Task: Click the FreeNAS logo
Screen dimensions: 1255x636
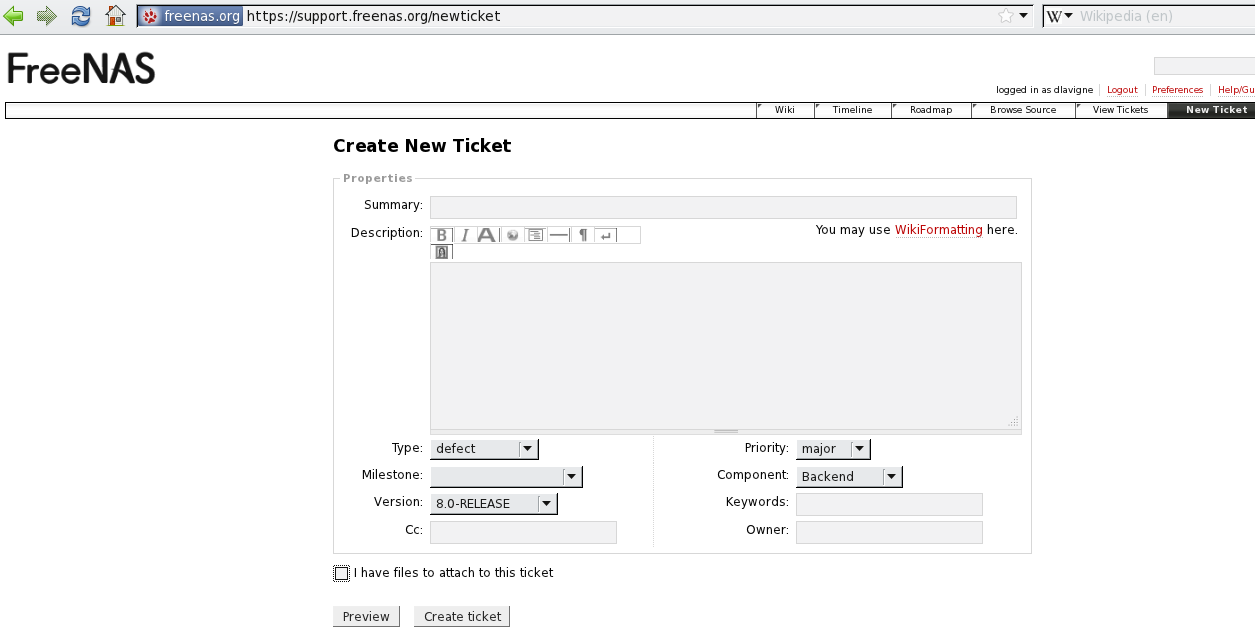Action: [81, 68]
